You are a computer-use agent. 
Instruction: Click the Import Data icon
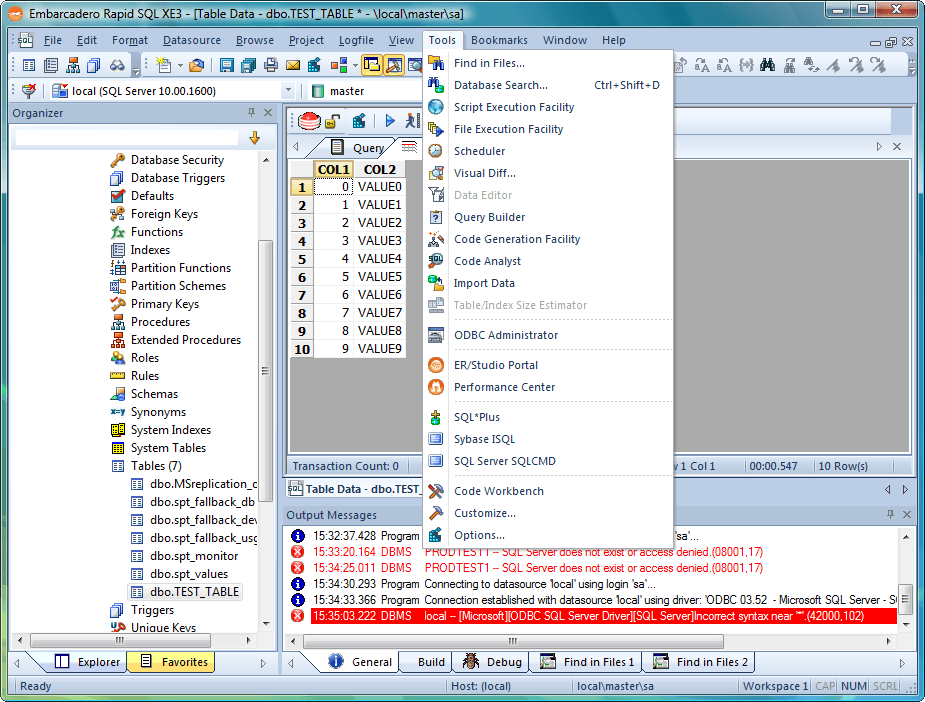[436, 283]
